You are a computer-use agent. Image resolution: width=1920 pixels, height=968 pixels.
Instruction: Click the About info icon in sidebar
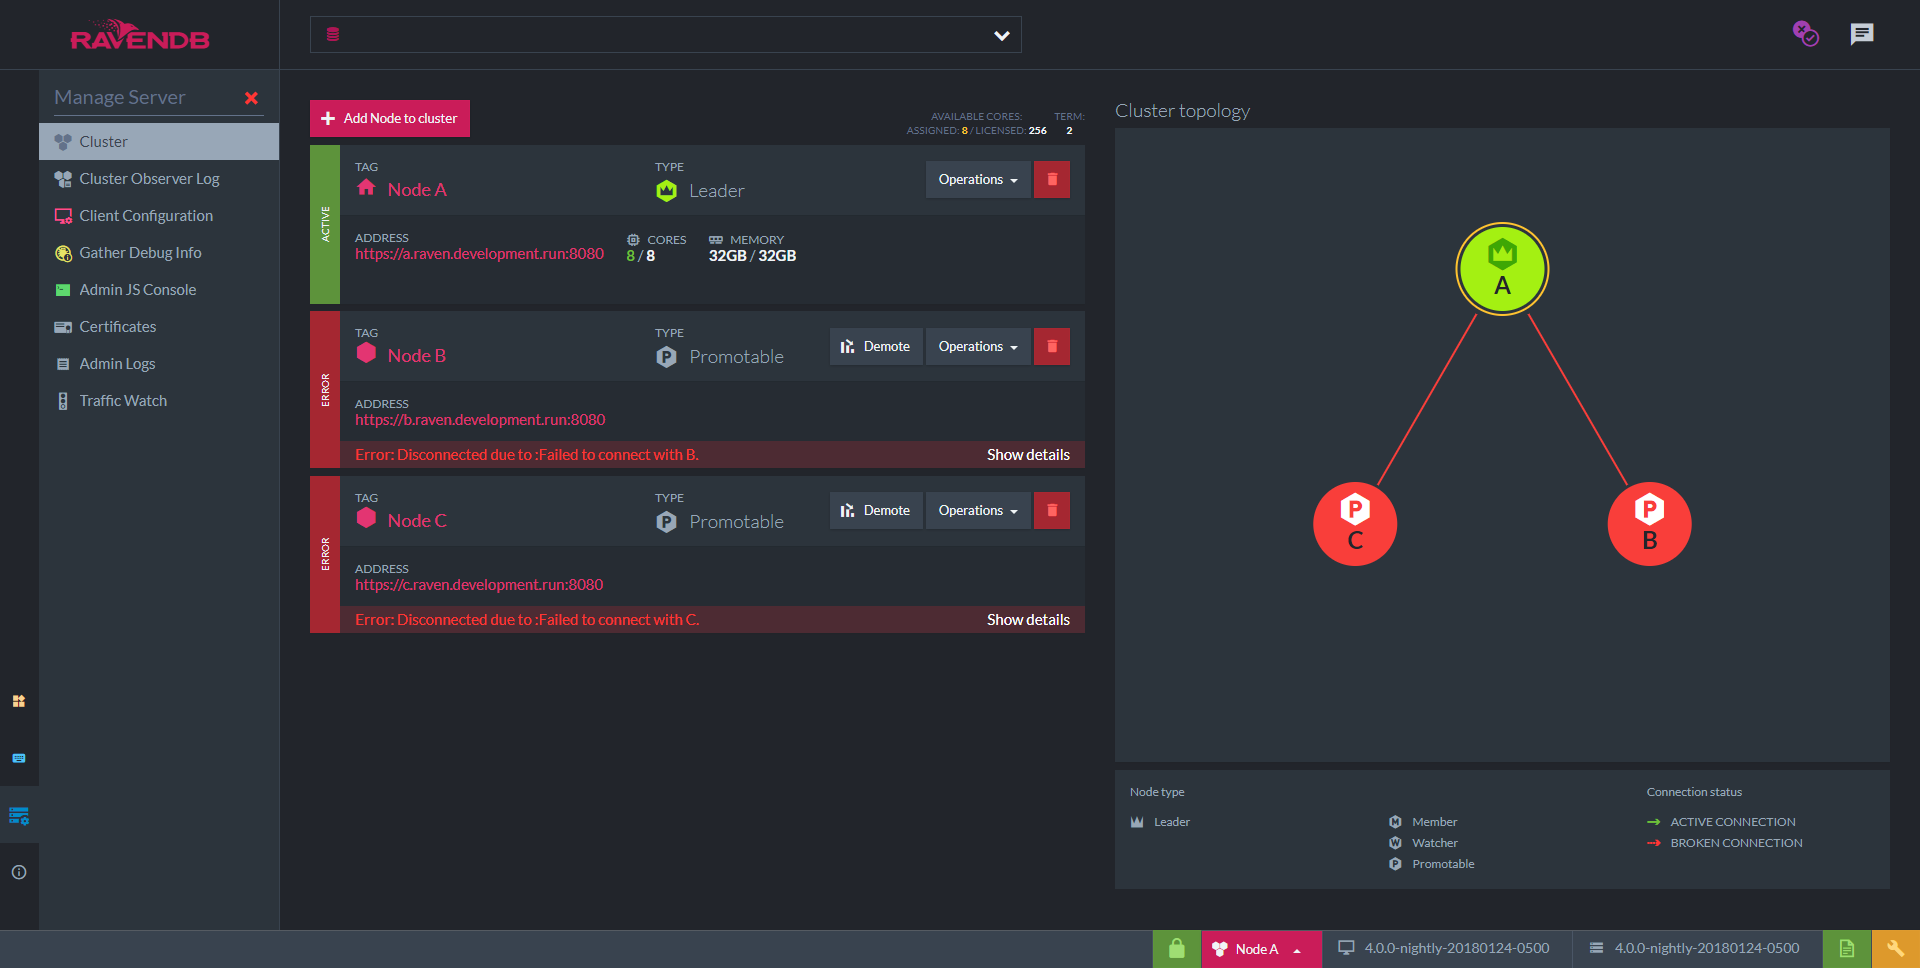click(x=19, y=872)
